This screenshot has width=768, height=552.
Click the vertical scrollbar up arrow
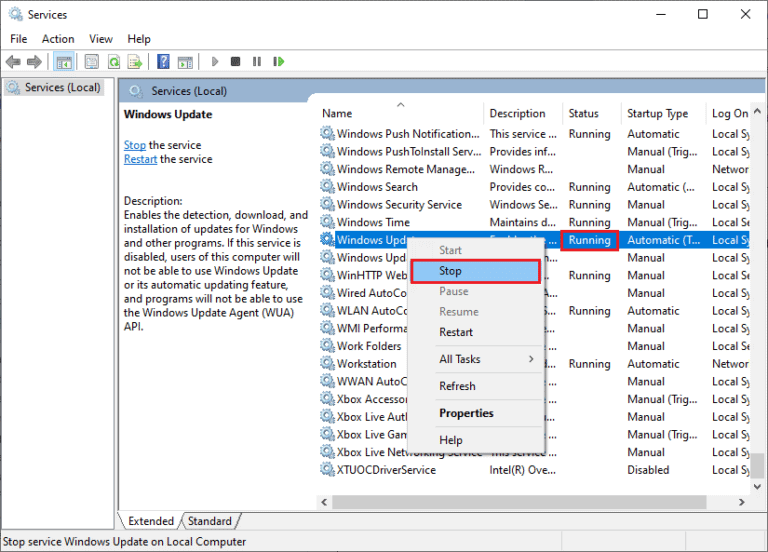pos(757,112)
